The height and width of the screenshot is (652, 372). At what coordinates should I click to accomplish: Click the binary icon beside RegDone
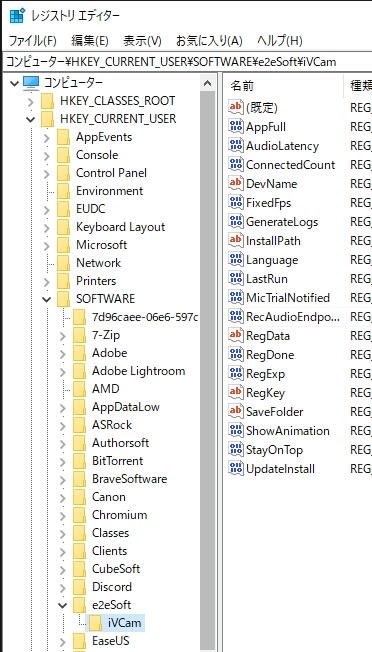[236, 355]
